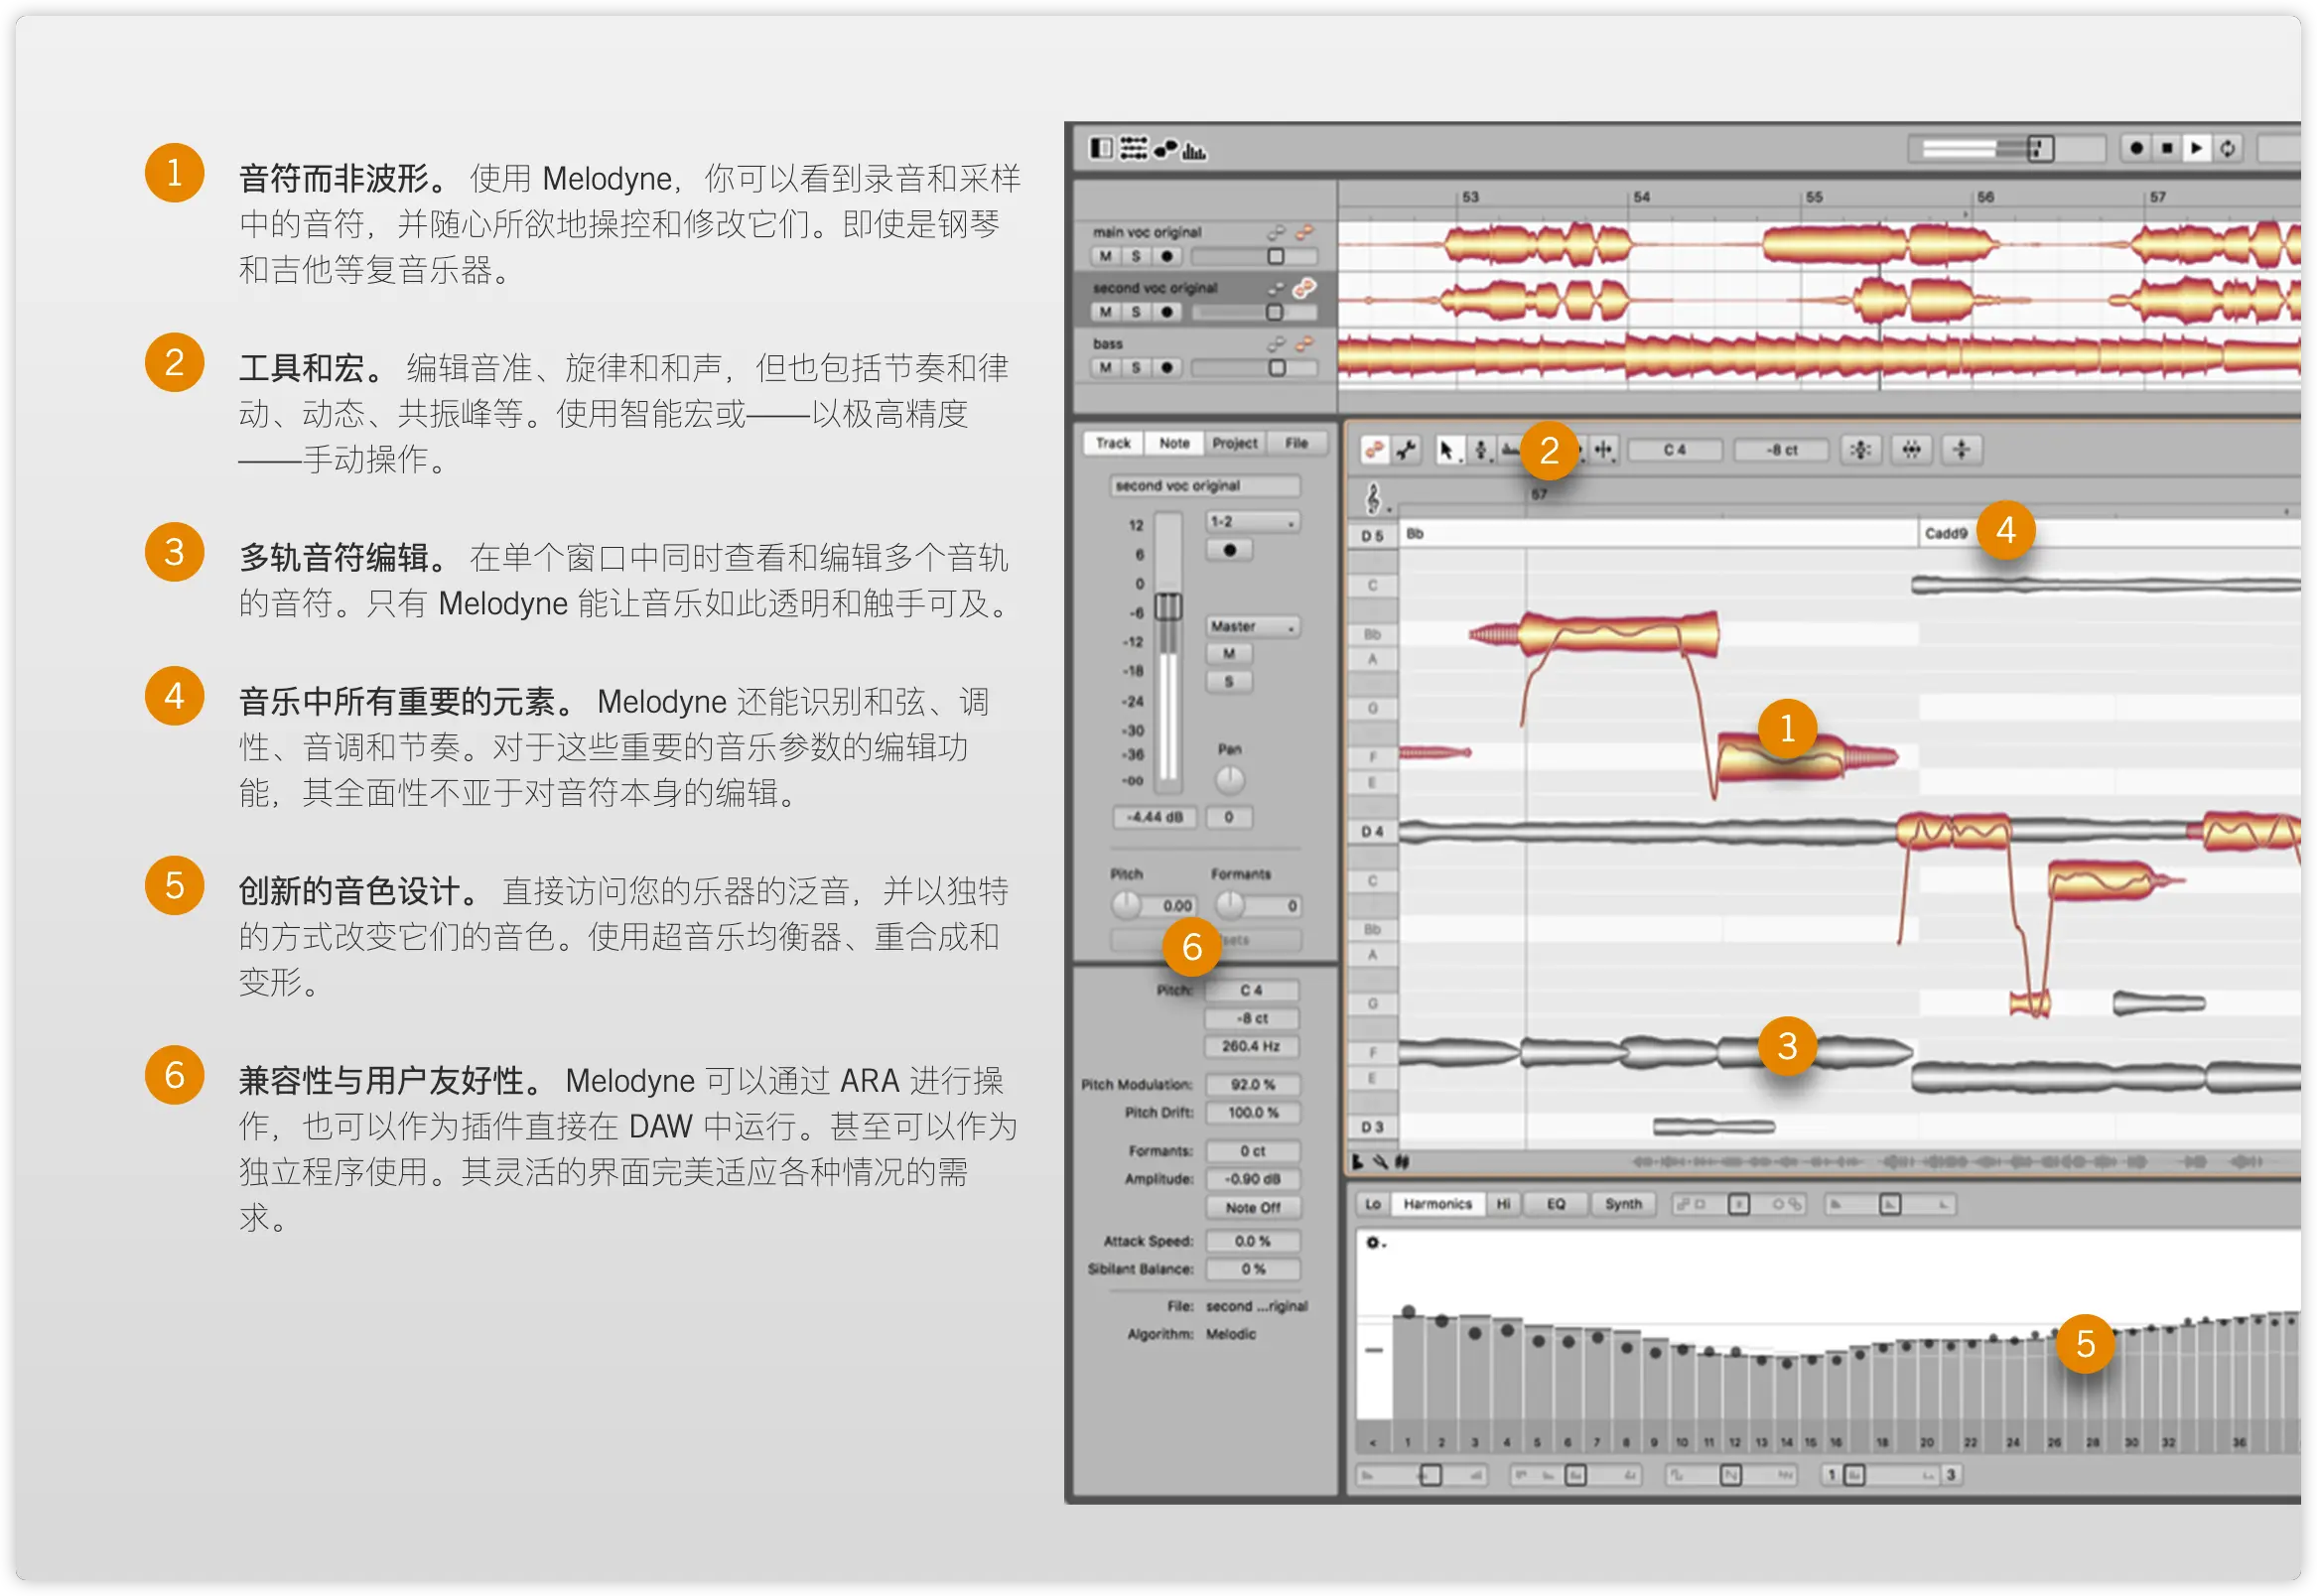The height and width of the screenshot is (1596, 2317).
Task: Open the Sound Editor bars icon
Action: (x=1195, y=150)
